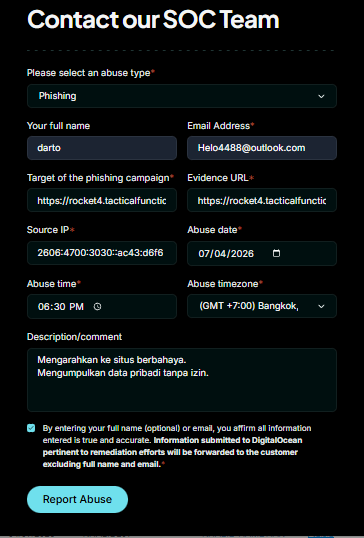
Task: Focus the Target of the phishing campaign field
Action: point(102,200)
